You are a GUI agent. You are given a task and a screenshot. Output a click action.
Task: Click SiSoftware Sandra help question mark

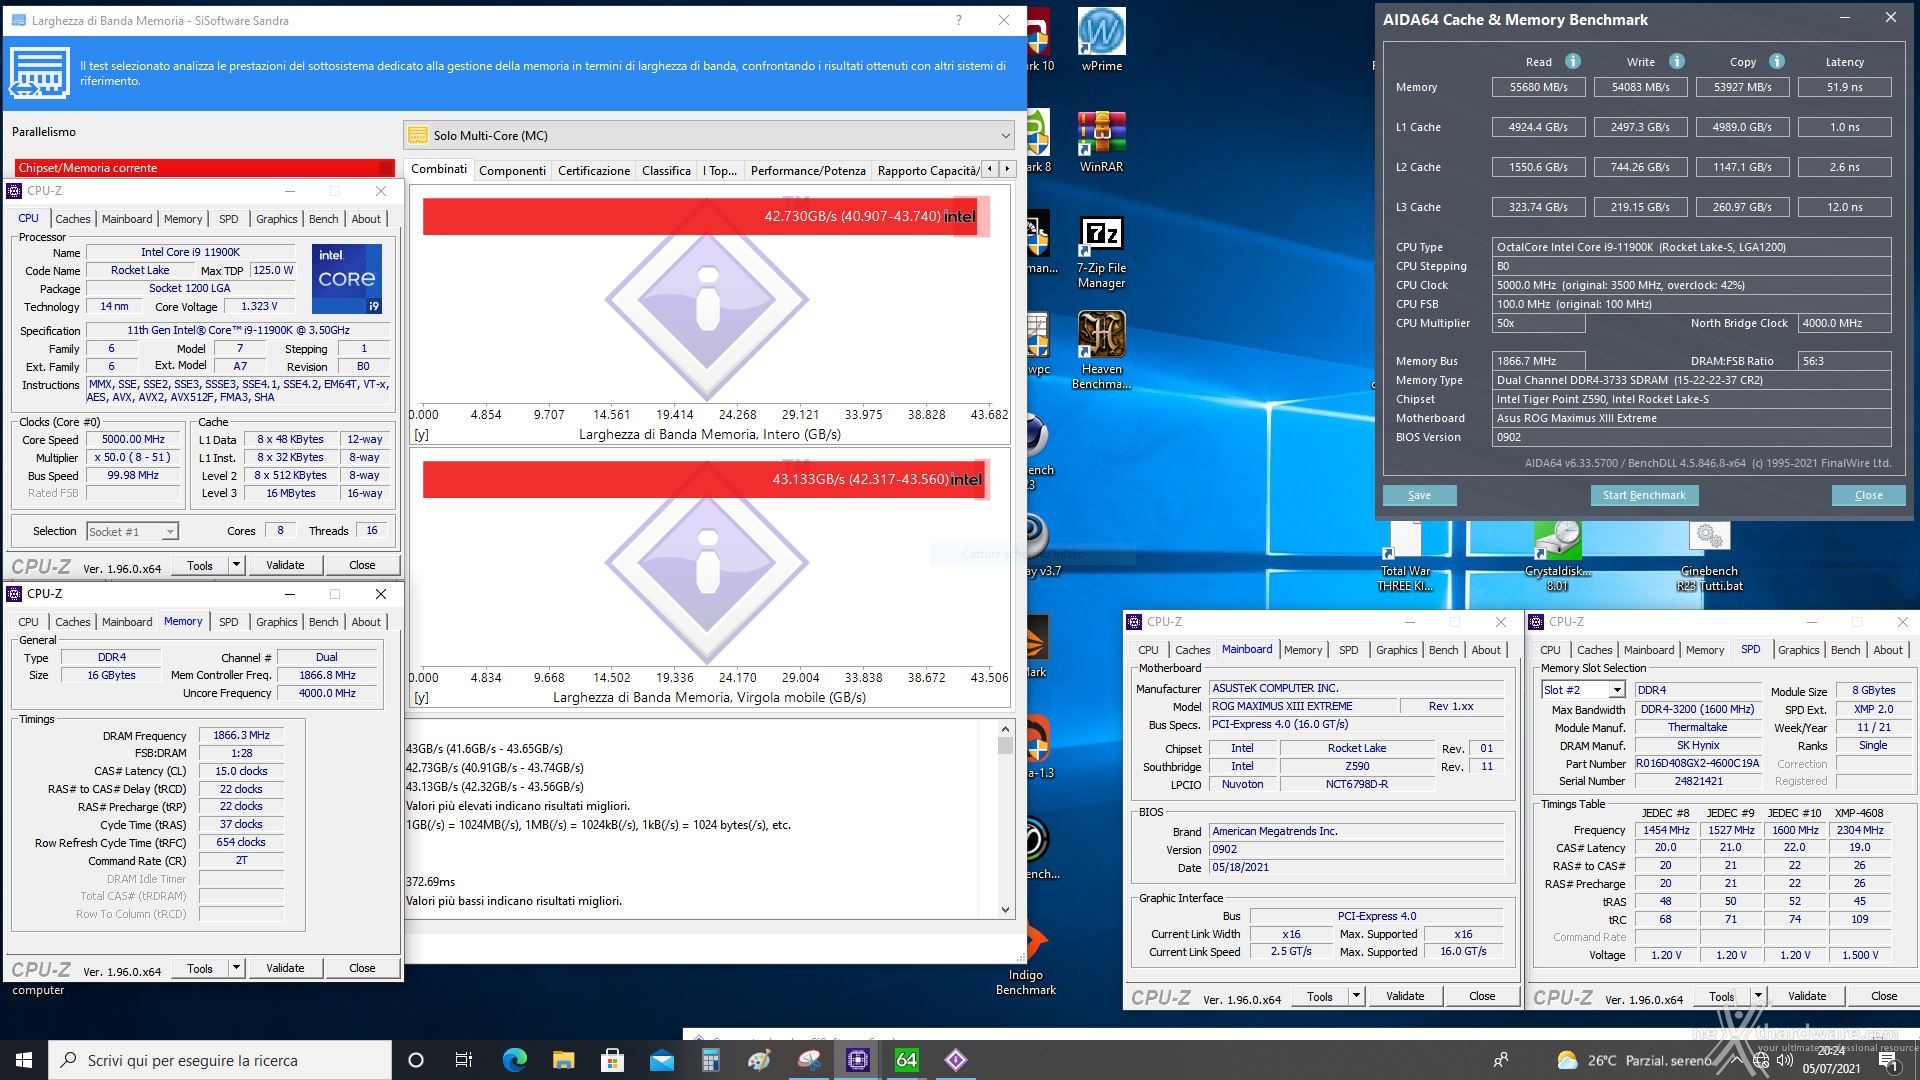pos(958,20)
